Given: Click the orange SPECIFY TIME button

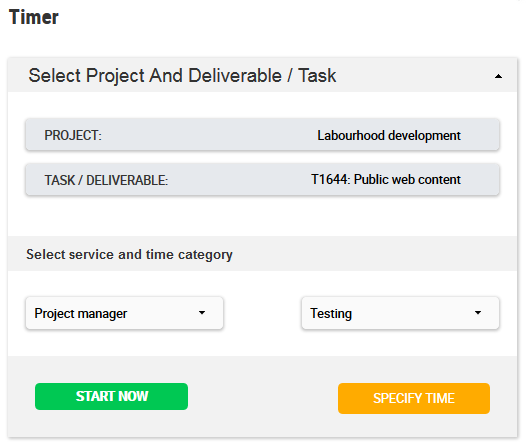Looking at the screenshot, I should click(x=414, y=398).
